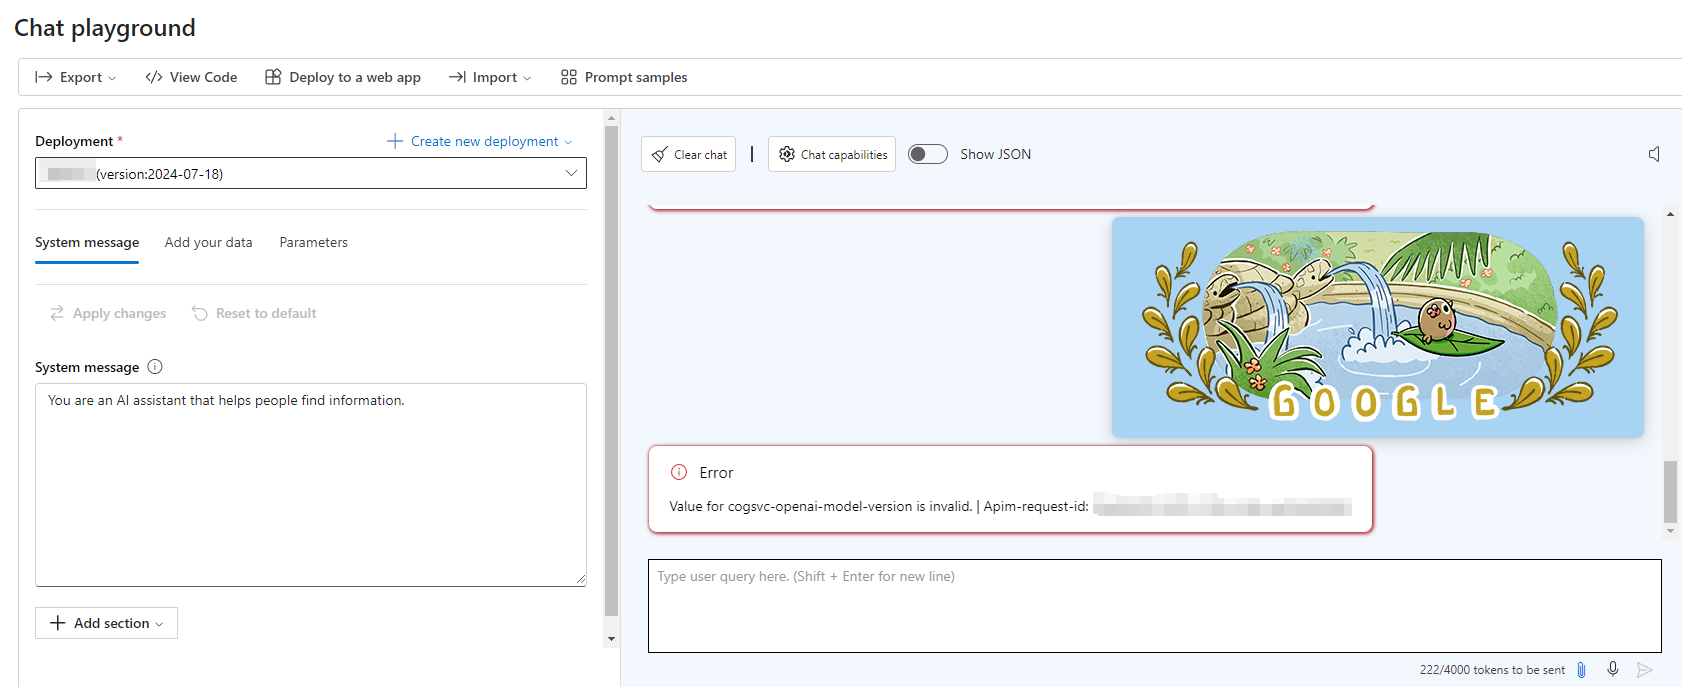Click the speaker icon in chat header
This screenshot has height=687, width=1682.
[1654, 154]
